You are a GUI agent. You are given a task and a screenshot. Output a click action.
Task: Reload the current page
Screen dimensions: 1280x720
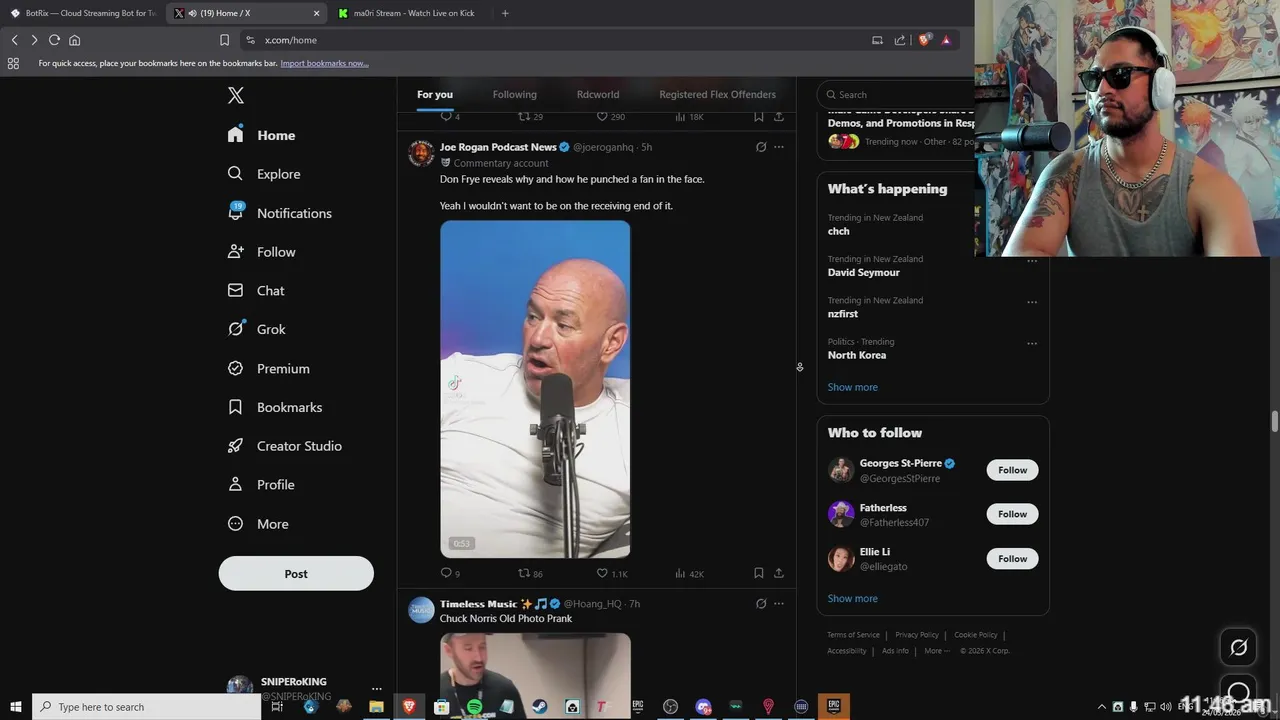click(x=54, y=40)
